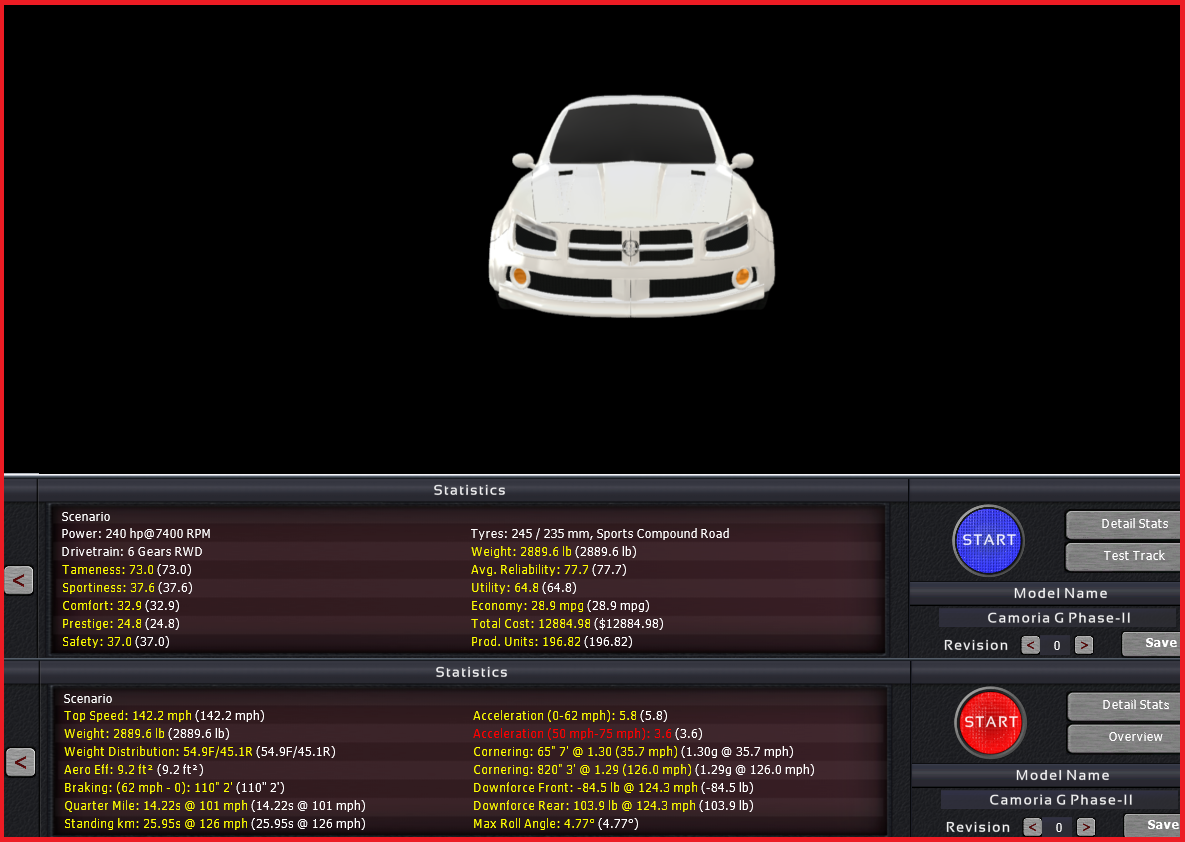Select the Braking: (62 mph - 0) stat
This screenshot has height=842, width=1185.
[175, 788]
